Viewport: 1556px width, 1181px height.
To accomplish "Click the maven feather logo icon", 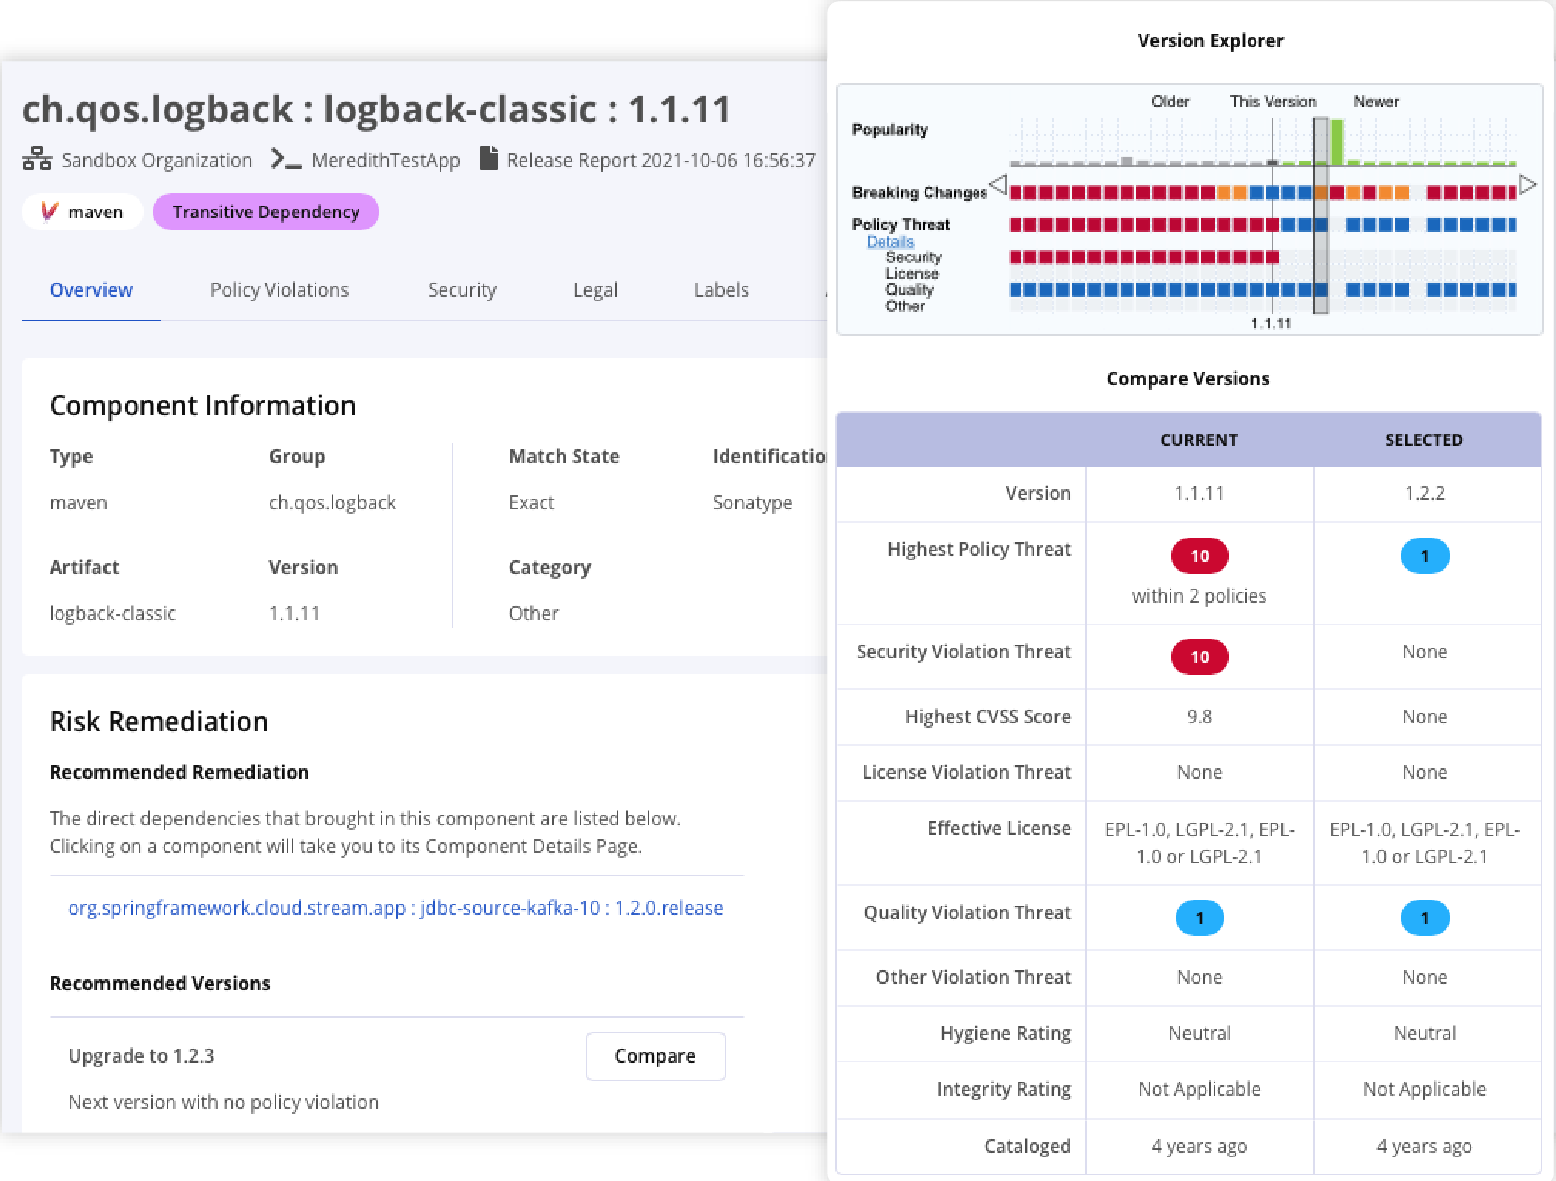I will (x=49, y=212).
